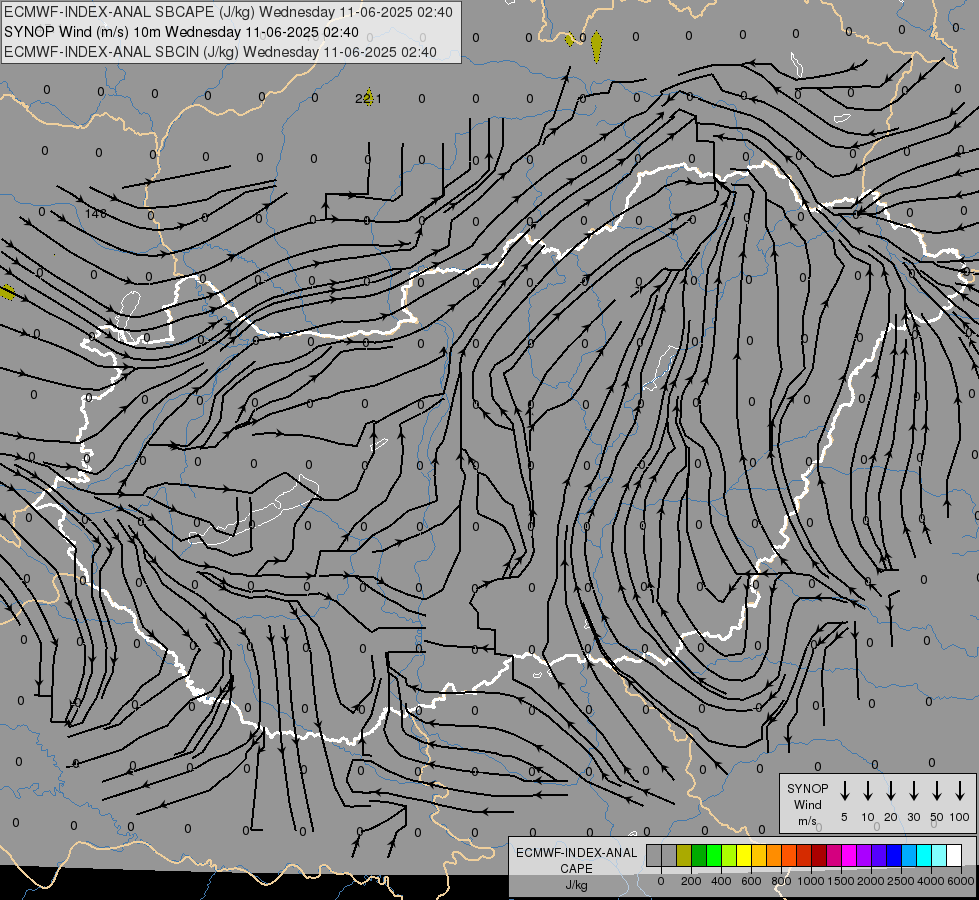Click the 20 m/s wind arrow in legend
The image size is (979, 900).
pyautogui.click(x=890, y=790)
